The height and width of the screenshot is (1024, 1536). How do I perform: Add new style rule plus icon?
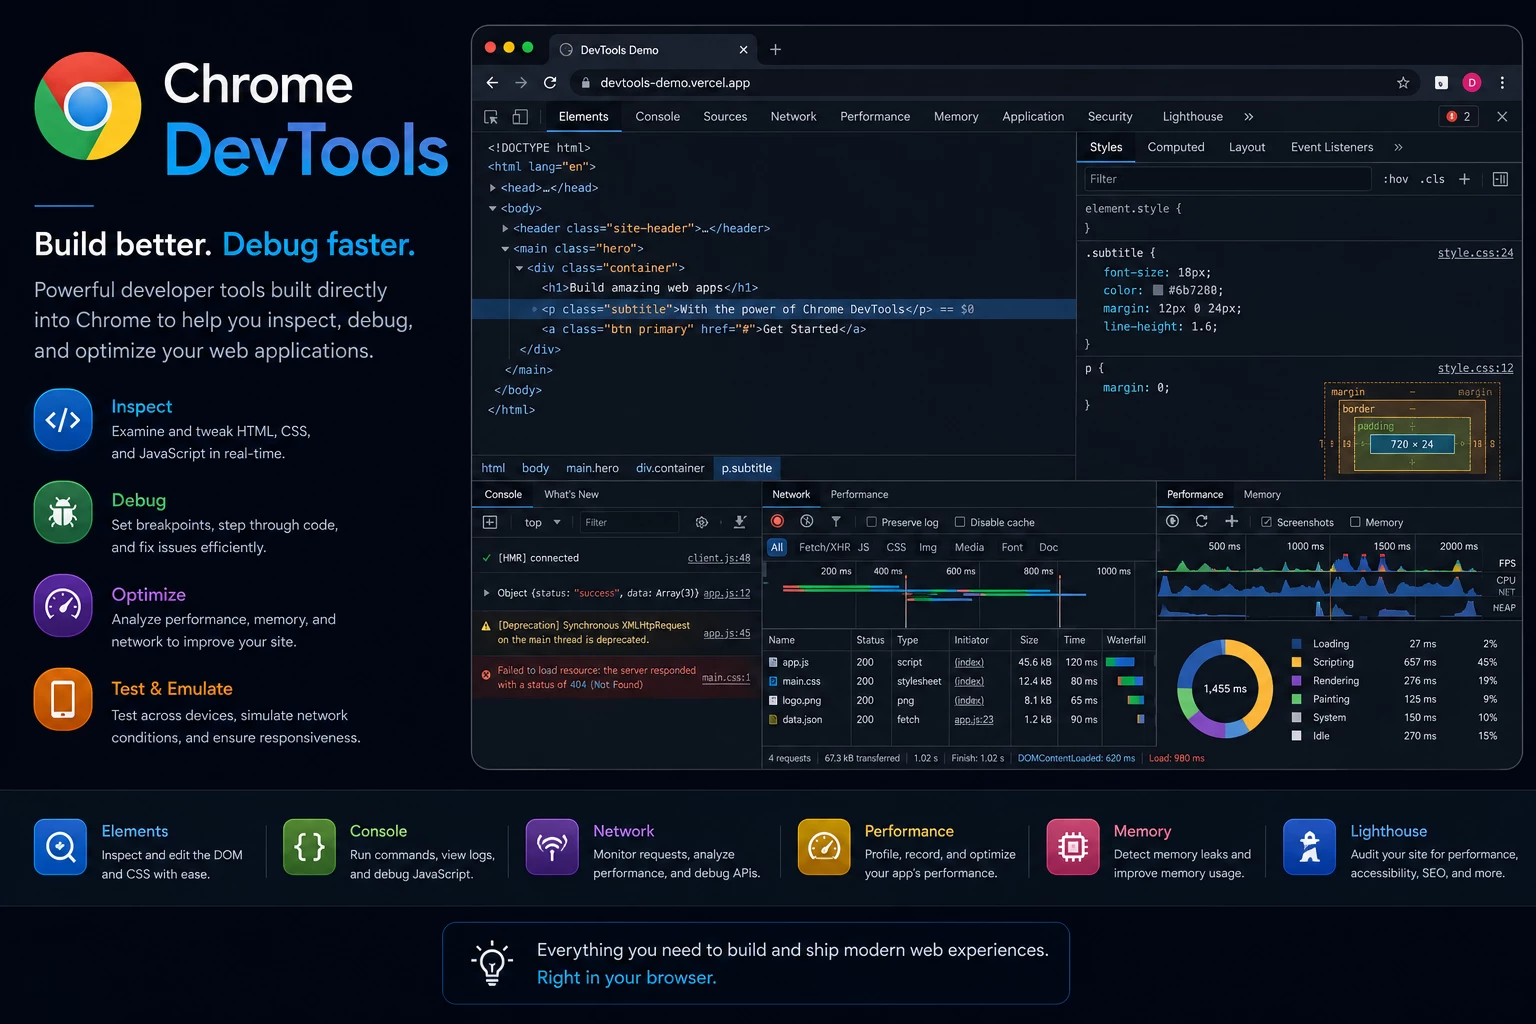click(x=1464, y=179)
